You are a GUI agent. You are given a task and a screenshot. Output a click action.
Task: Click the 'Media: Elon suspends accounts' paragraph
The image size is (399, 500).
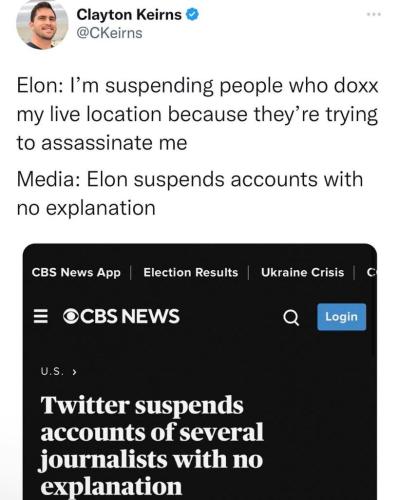pyautogui.click(x=190, y=193)
